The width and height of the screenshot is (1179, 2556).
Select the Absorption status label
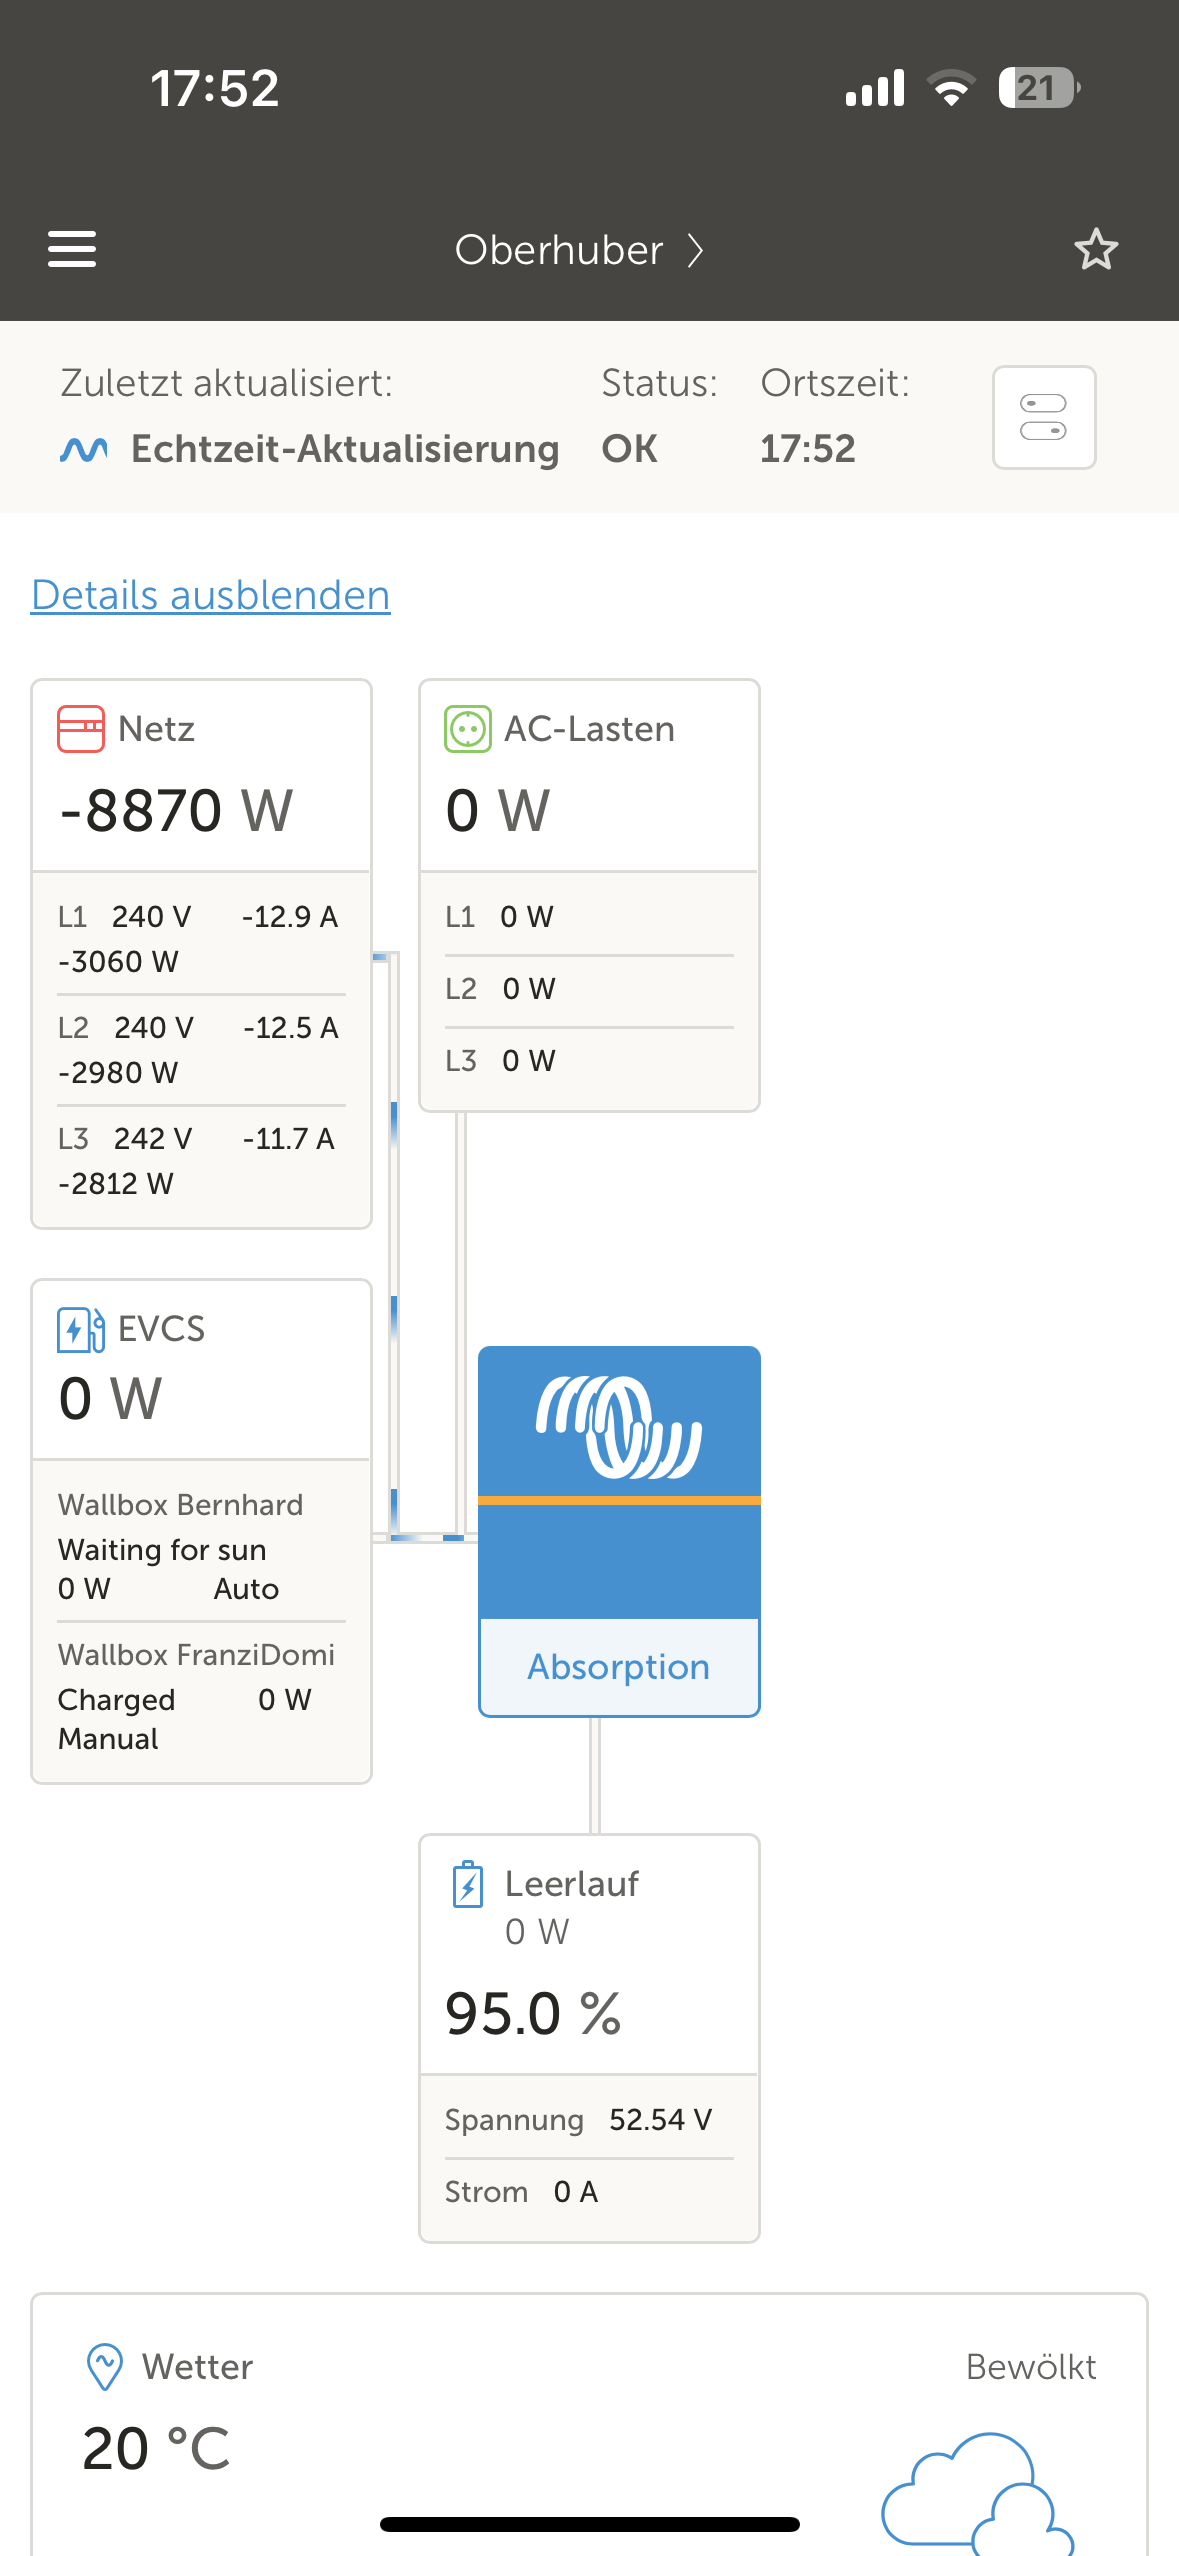click(x=619, y=1667)
